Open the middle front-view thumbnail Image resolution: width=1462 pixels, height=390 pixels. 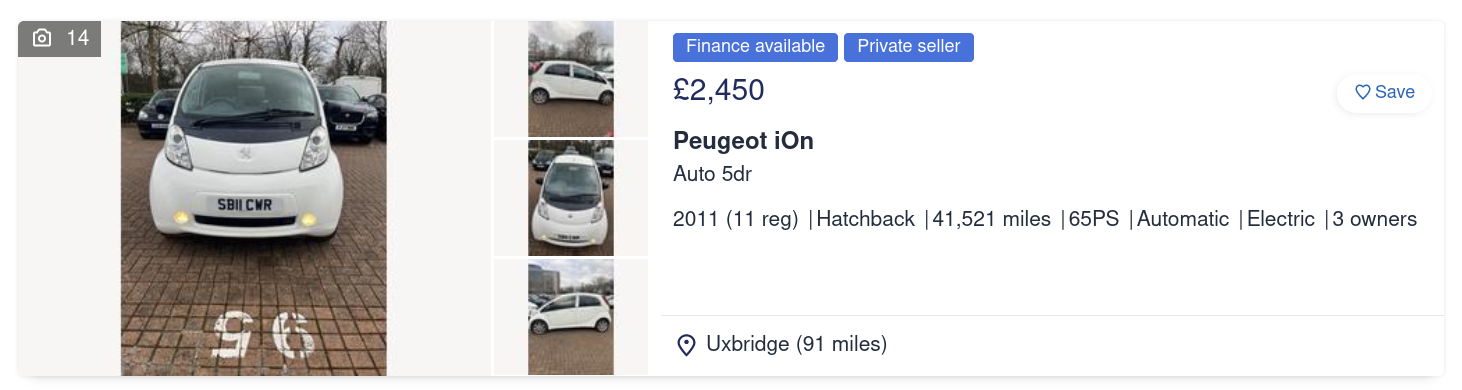coord(571,198)
